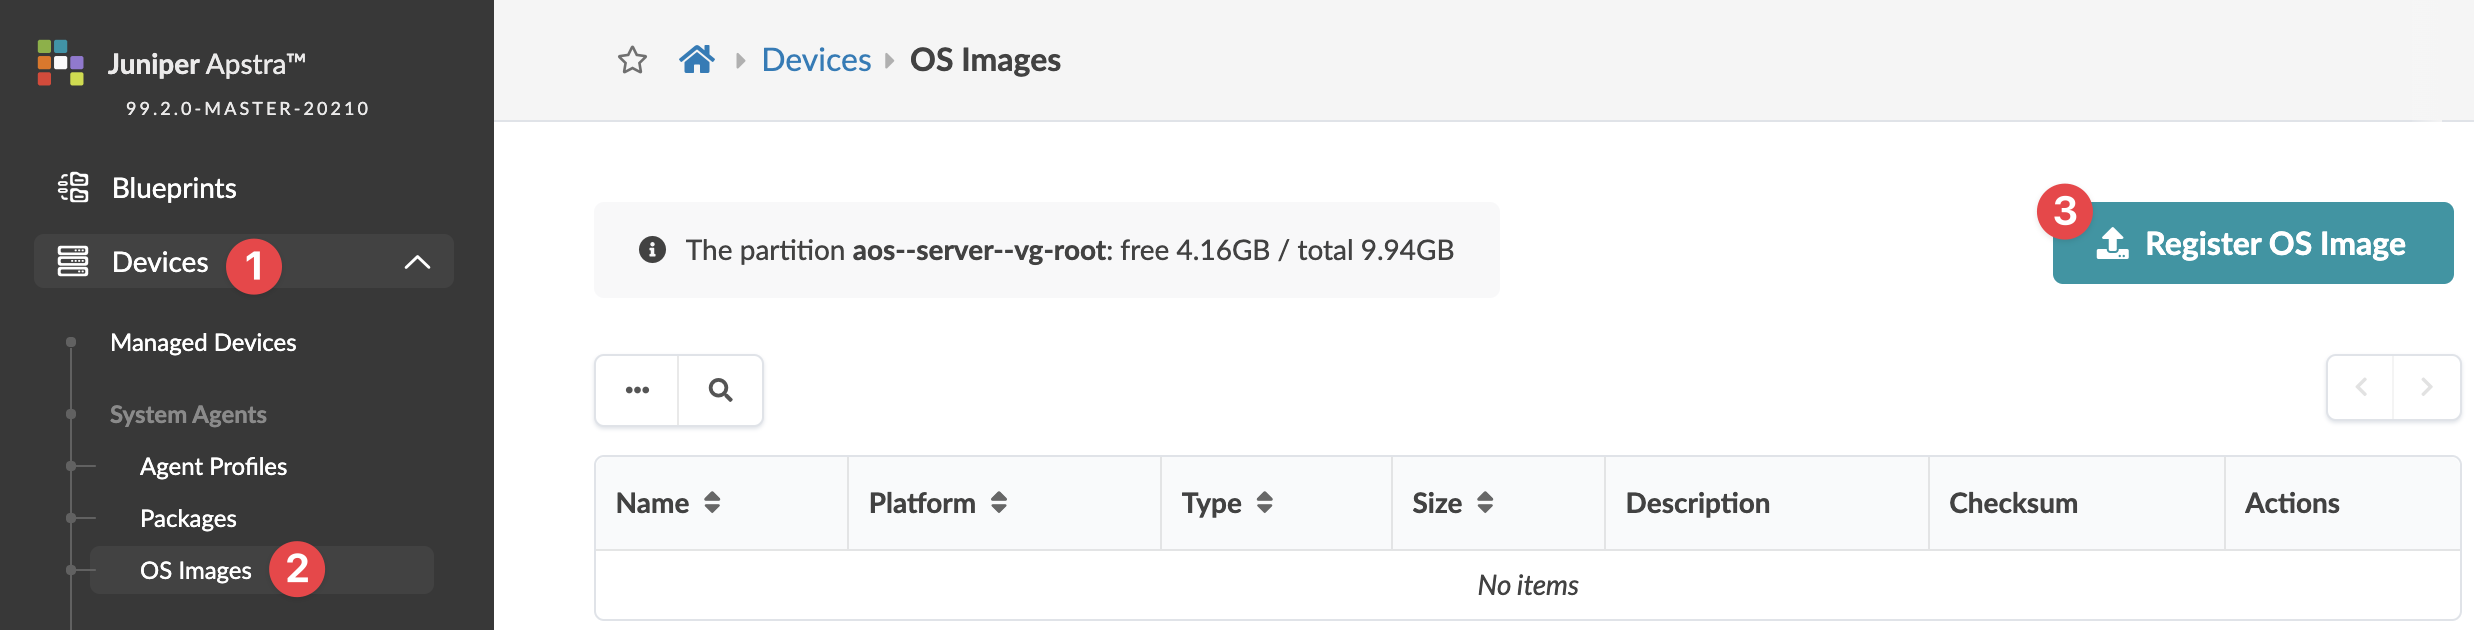Select OS Images sidebar item
The image size is (2474, 630).
coord(196,570)
